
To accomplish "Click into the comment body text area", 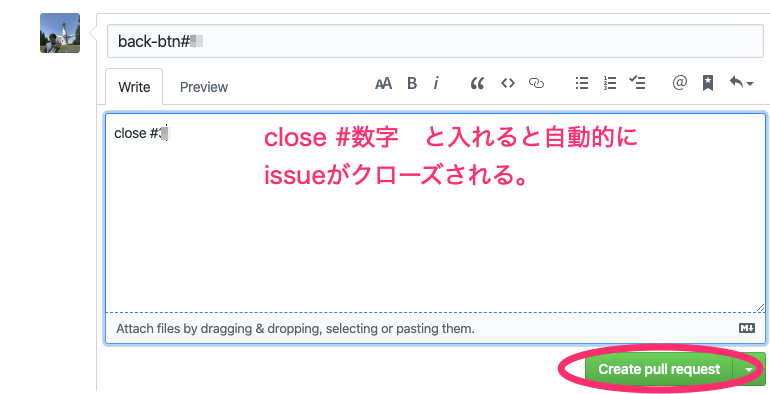I will pyautogui.click(x=435, y=213).
